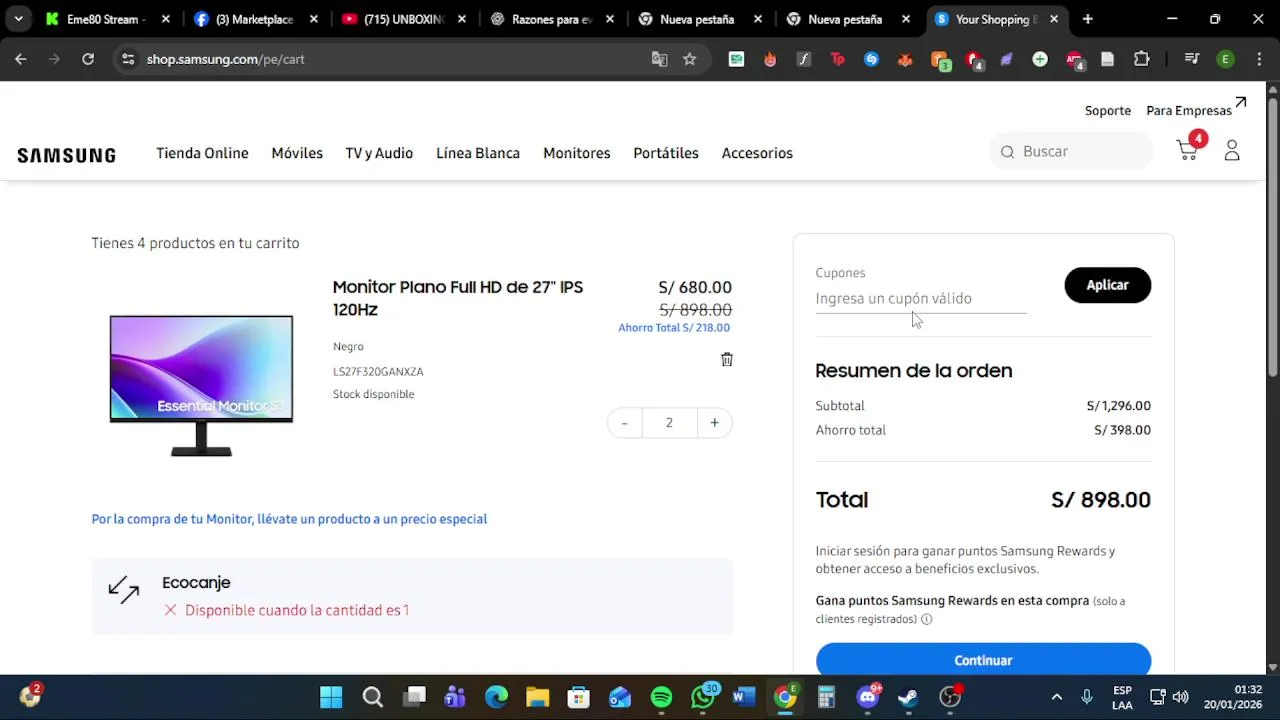Click the Total S/ 898.00 amount
This screenshot has width=1280, height=720.
pos(1101,500)
